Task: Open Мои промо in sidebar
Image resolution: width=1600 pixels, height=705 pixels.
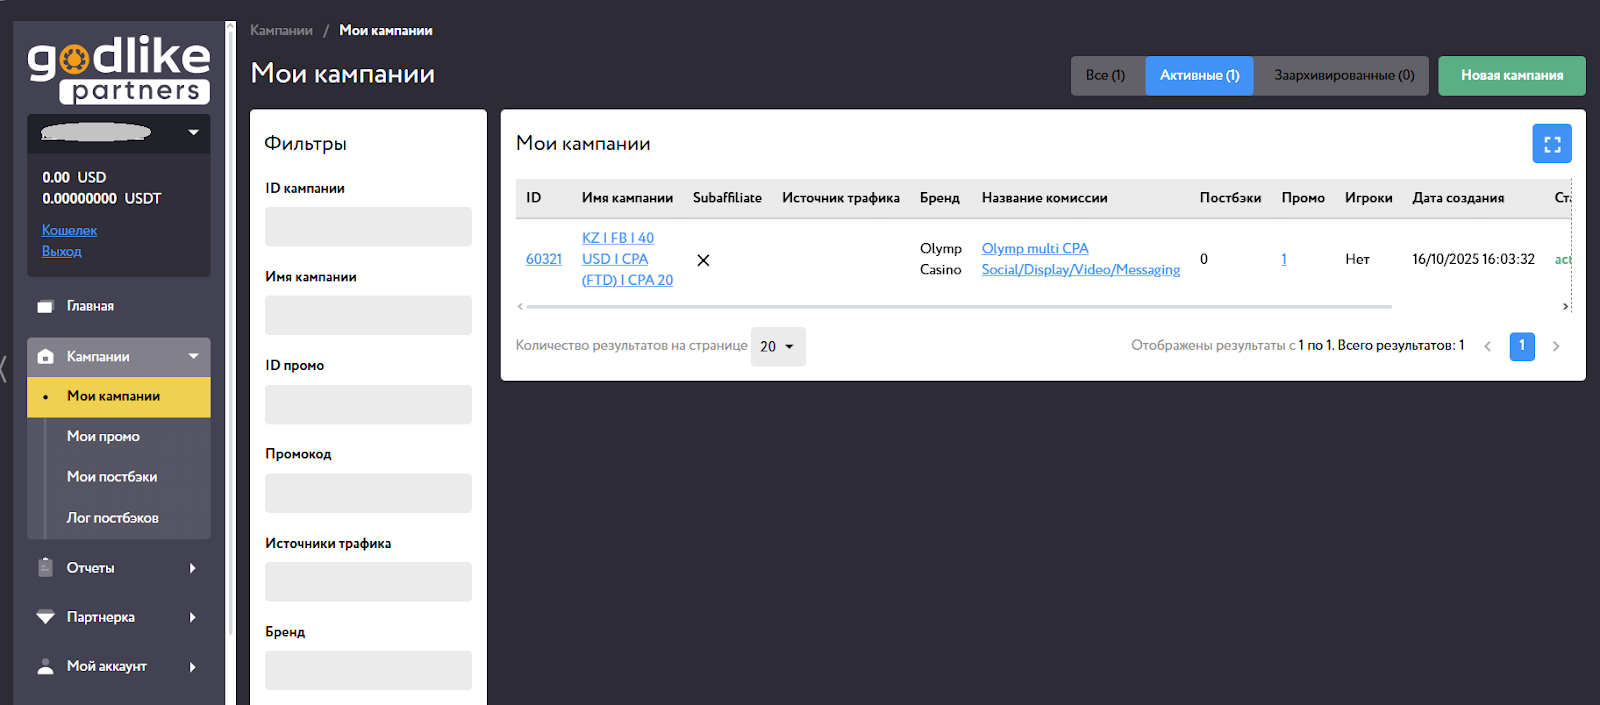Action: click(103, 436)
